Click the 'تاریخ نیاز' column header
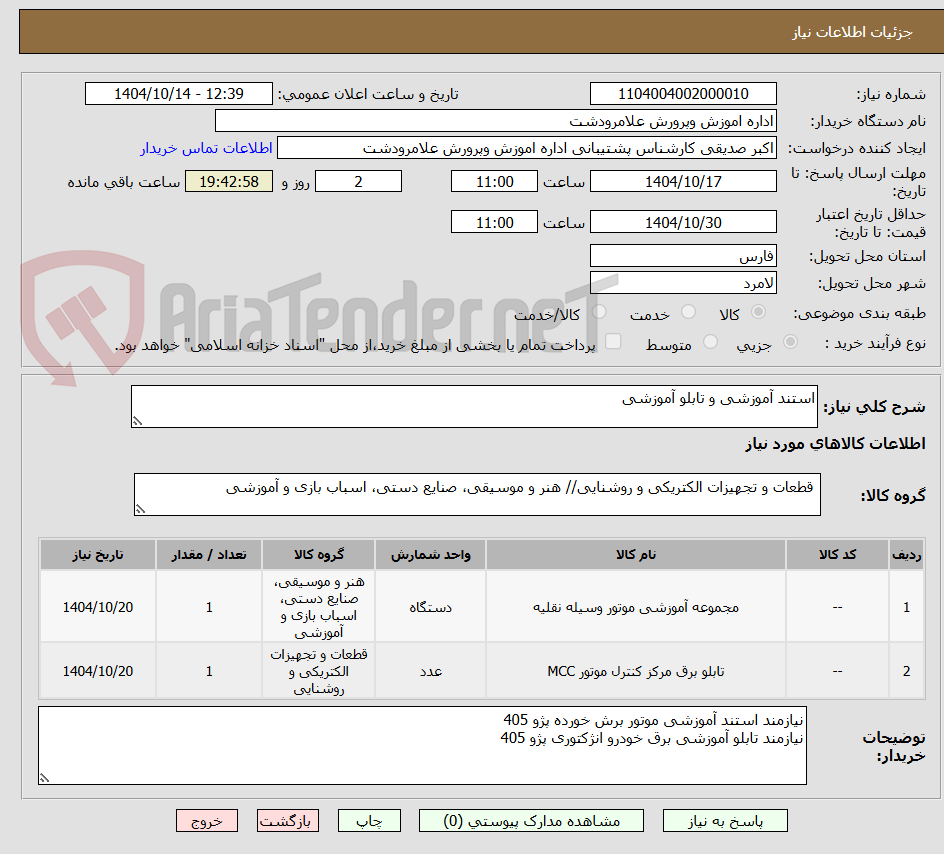The width and height of the screenshot is (944, 854). pyautogui.click(x=98, y=554)
